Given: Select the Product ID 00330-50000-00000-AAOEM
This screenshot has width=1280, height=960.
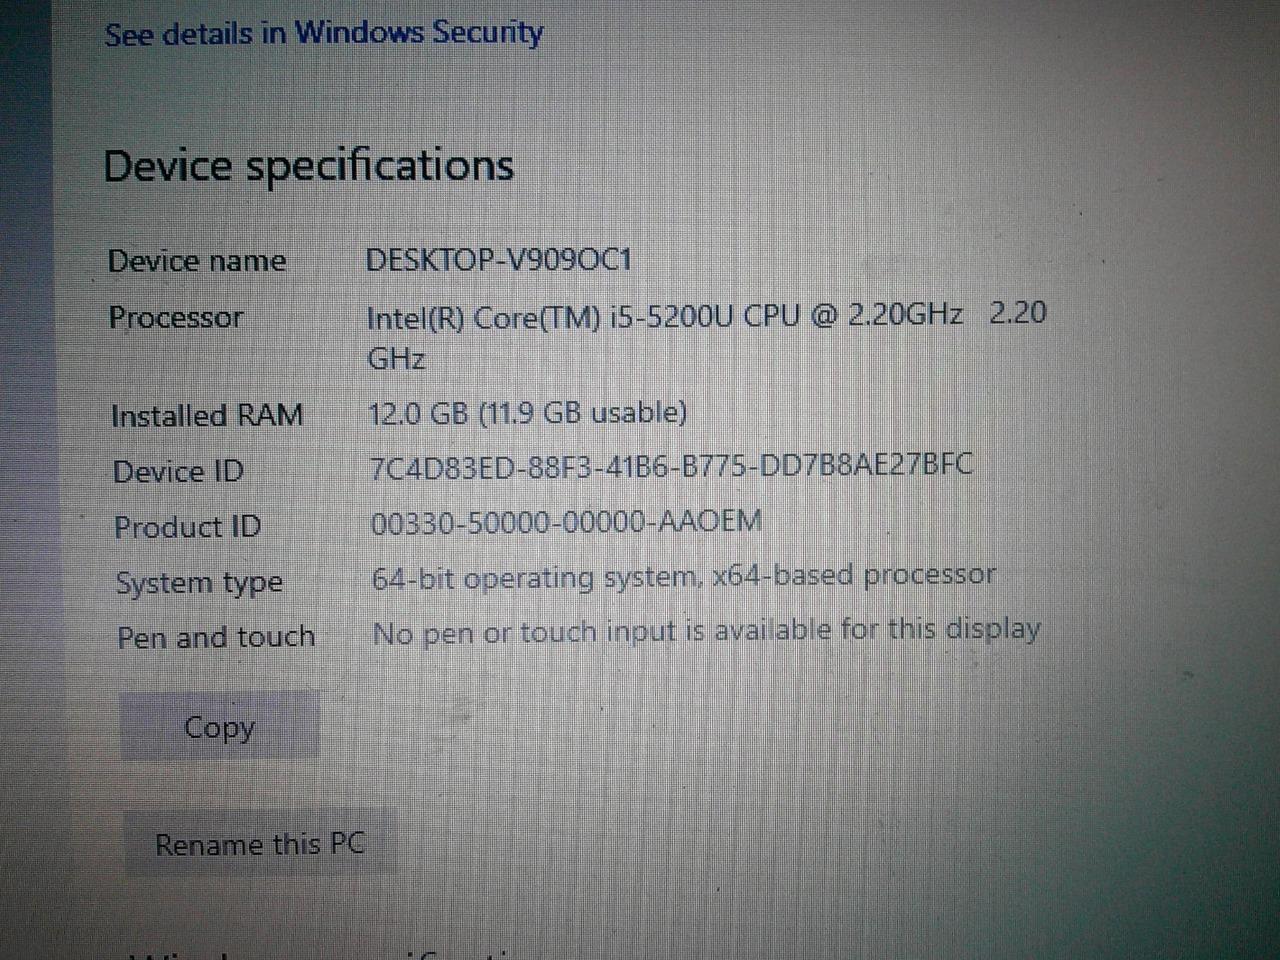Looking at the screenshot, I should (566, 522).
